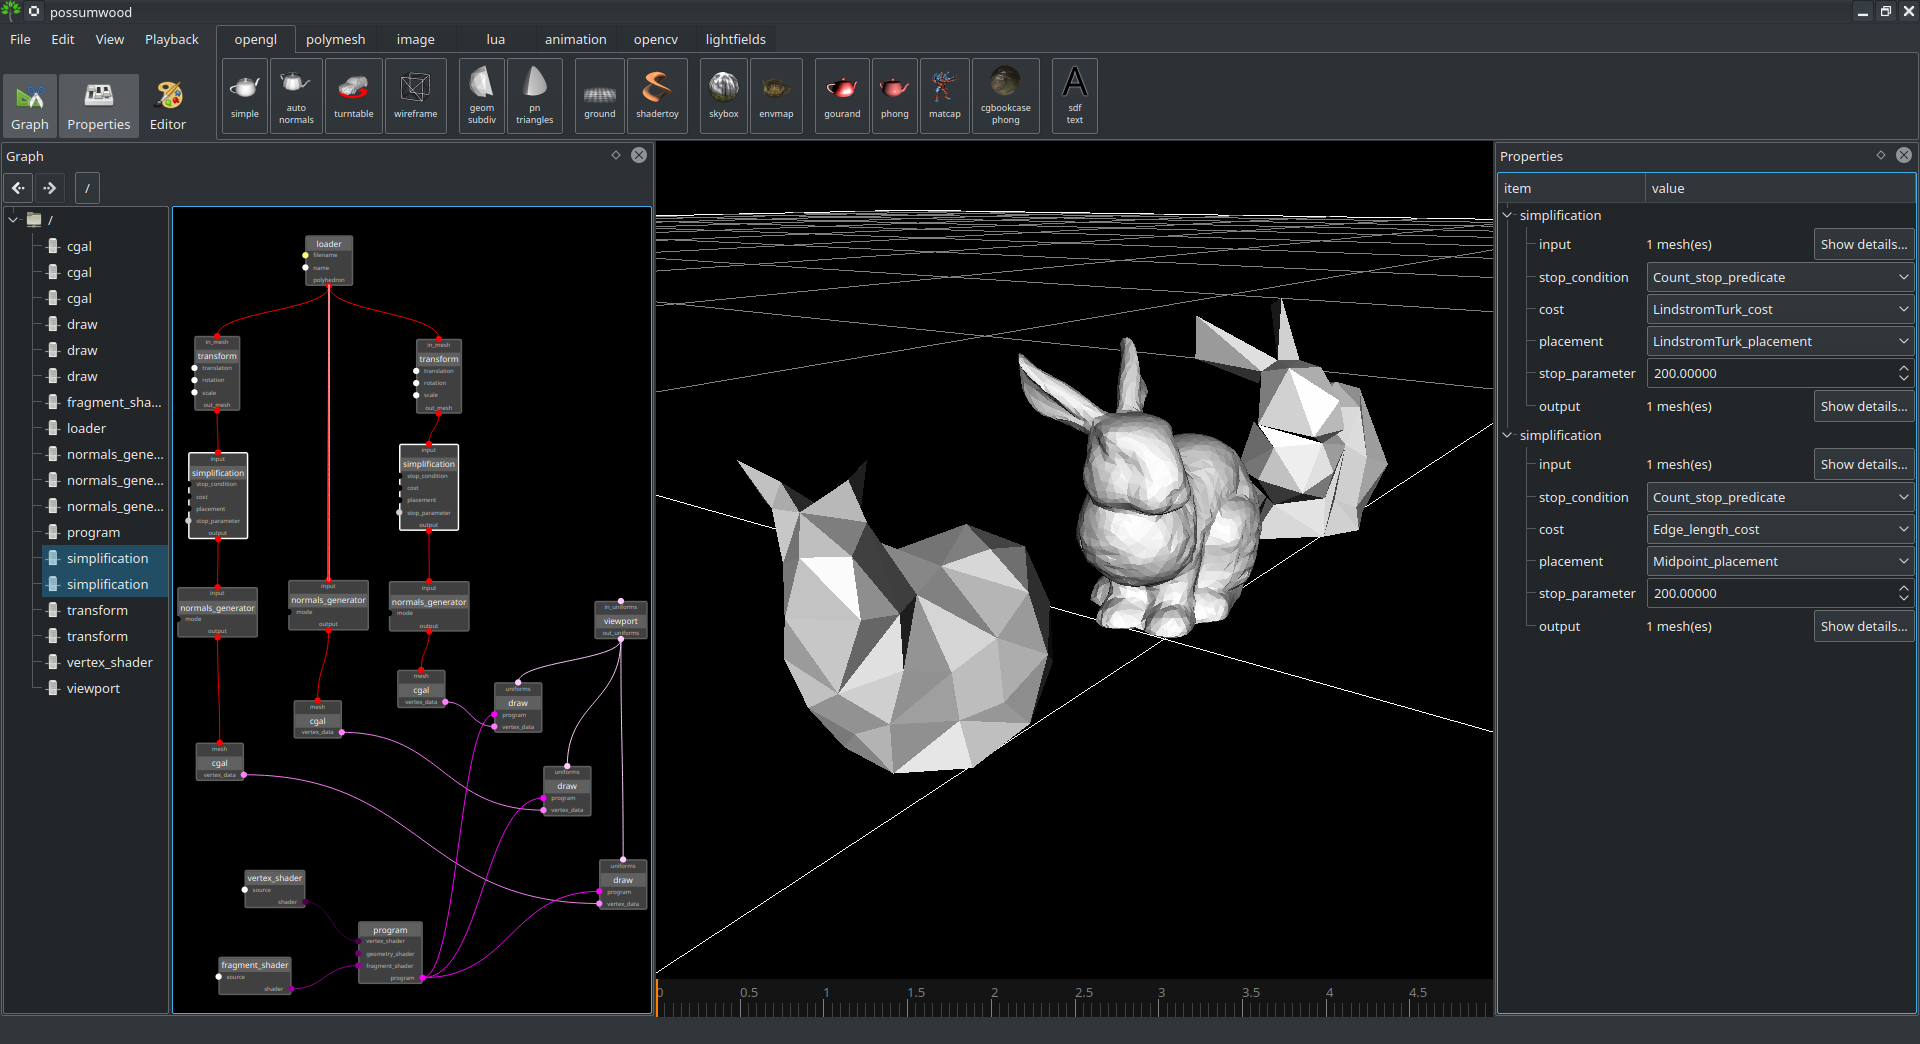Float the Properties panel

pos(1881,155)
